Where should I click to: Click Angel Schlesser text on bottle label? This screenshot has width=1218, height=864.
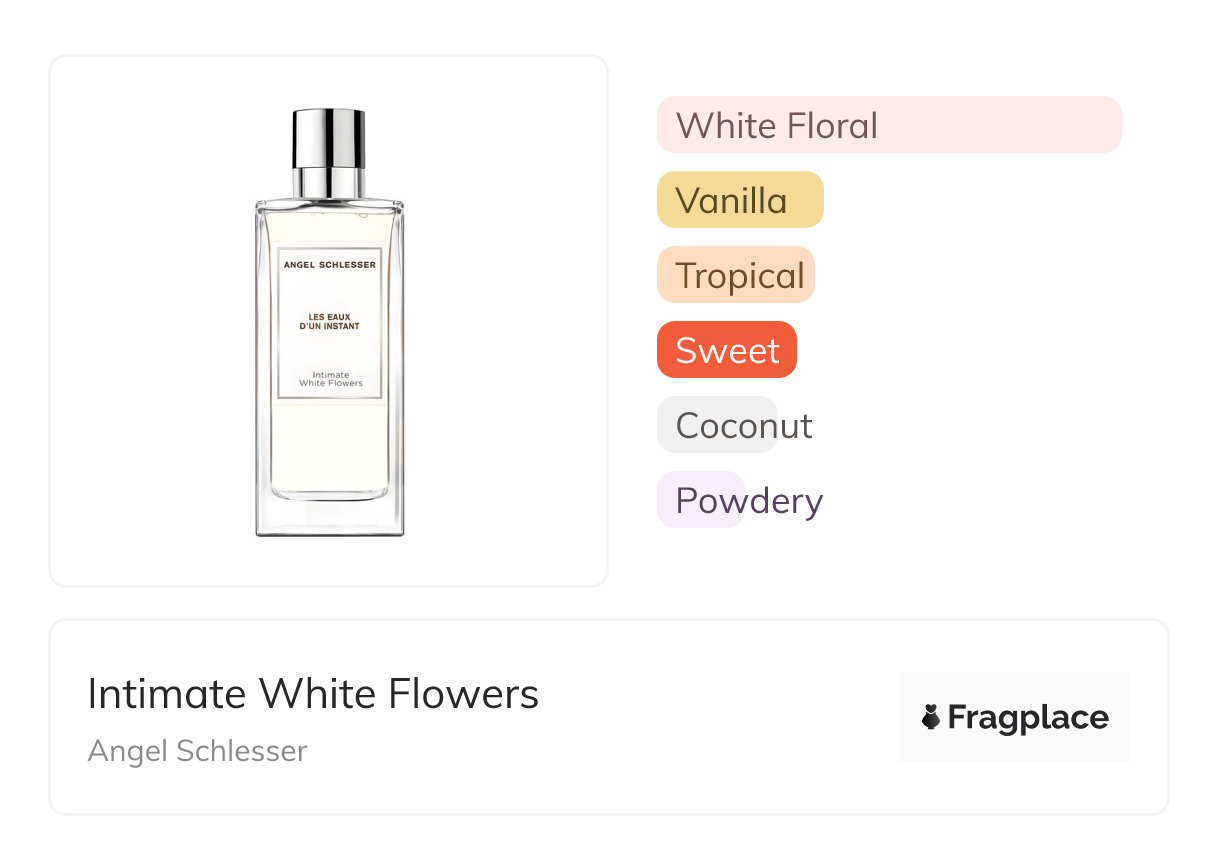pos(330,265)
